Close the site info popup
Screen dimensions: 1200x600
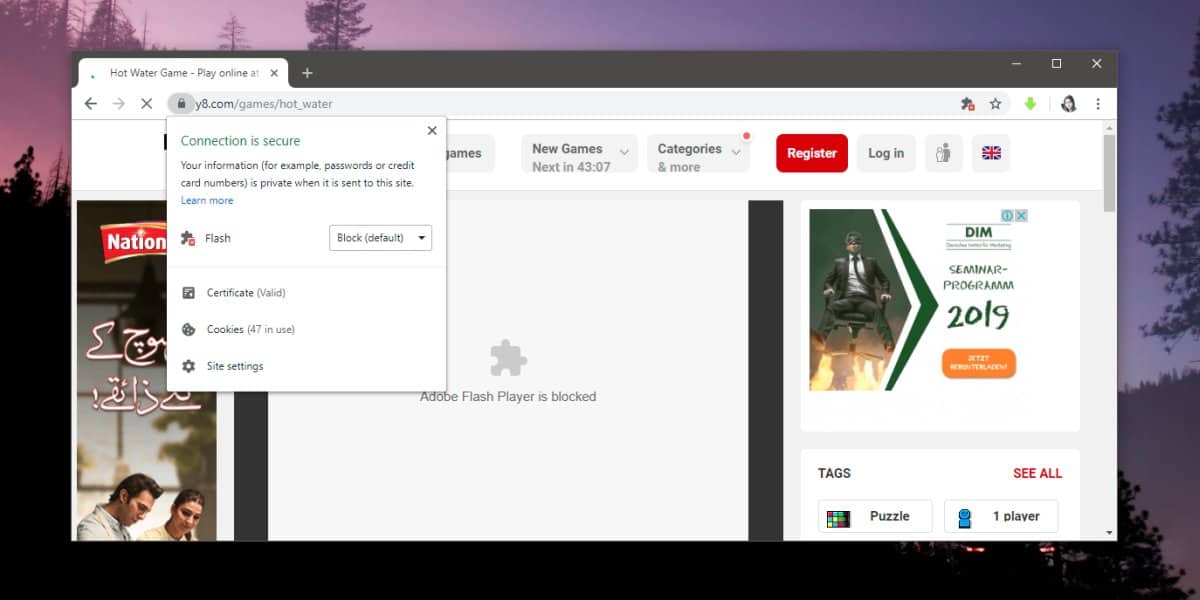point(432,130)
